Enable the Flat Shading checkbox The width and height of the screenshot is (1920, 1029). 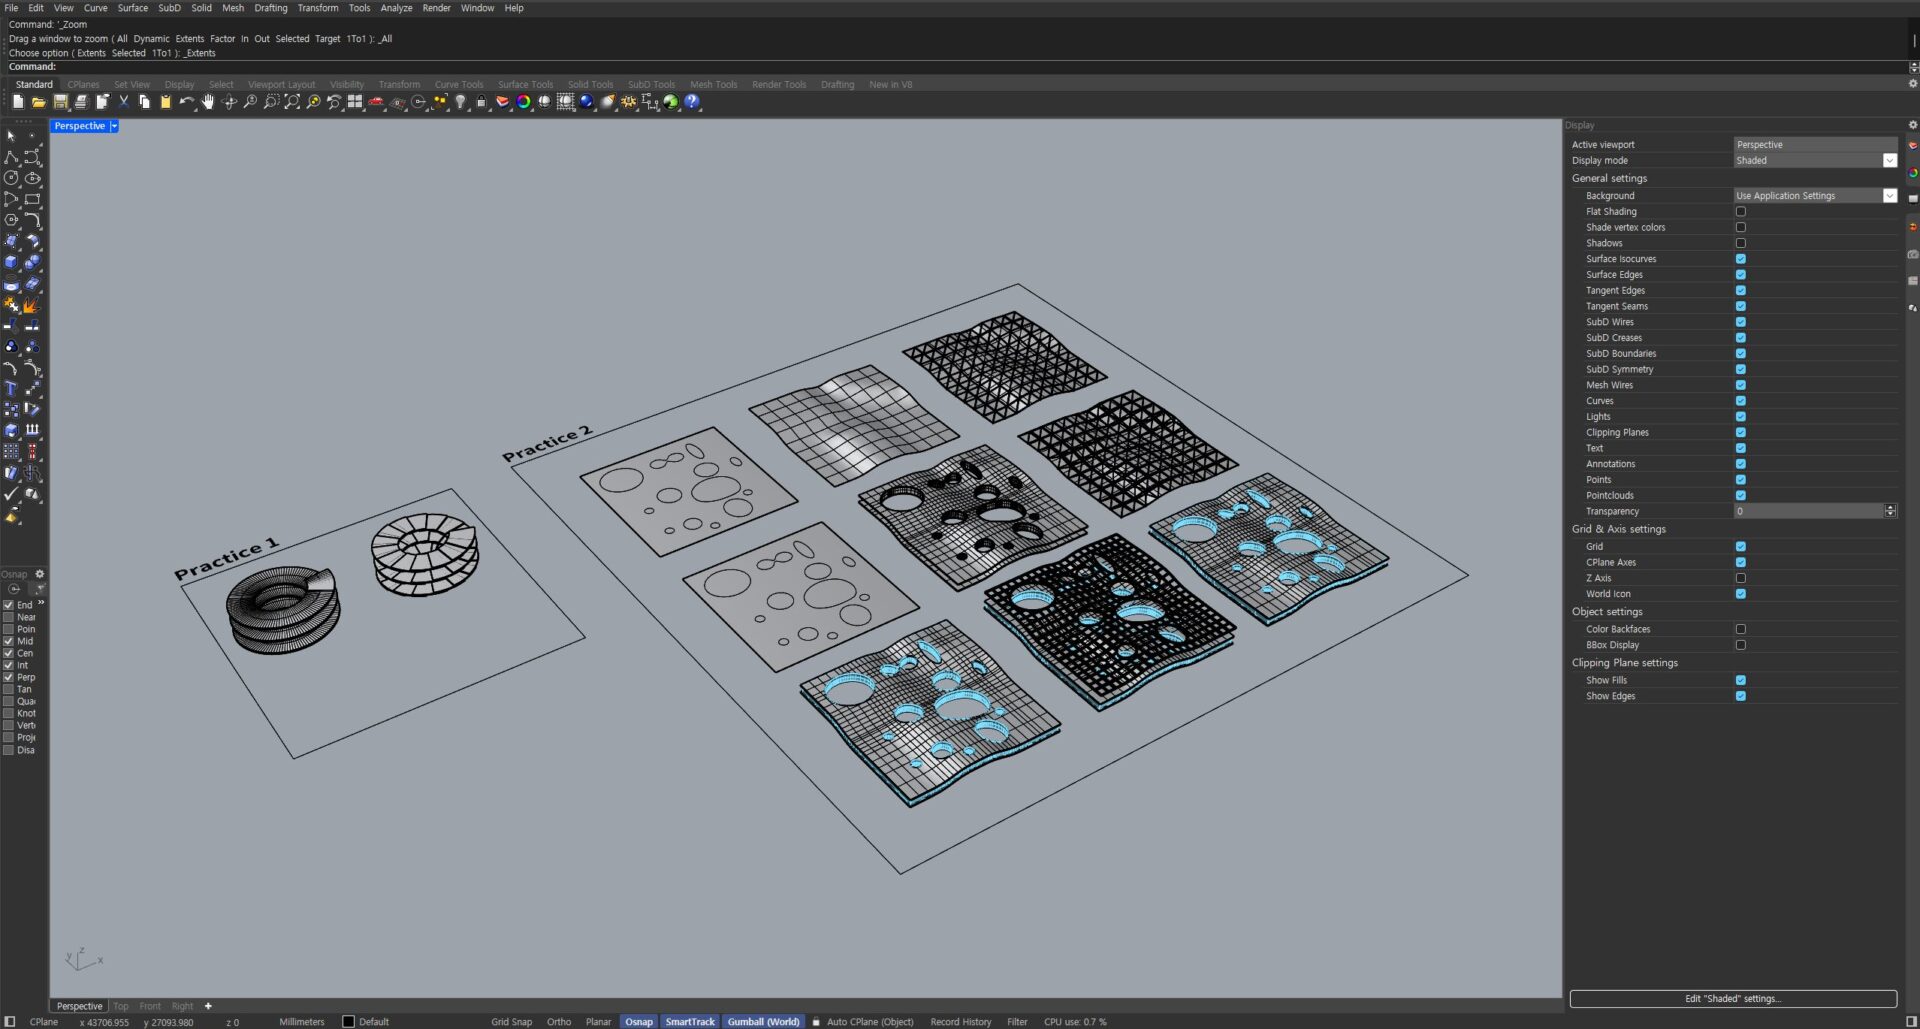click(1740, 212)
